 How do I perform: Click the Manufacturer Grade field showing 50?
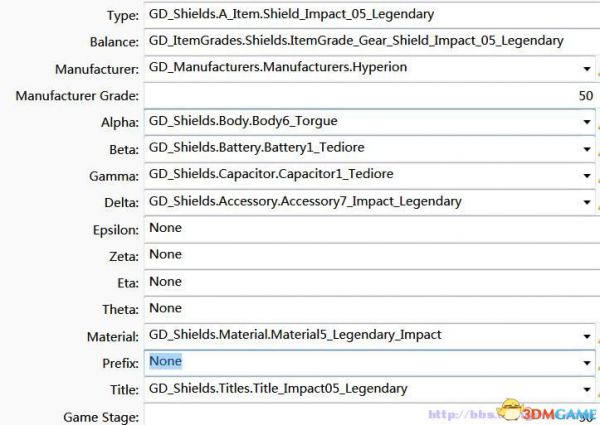point(370,95)
